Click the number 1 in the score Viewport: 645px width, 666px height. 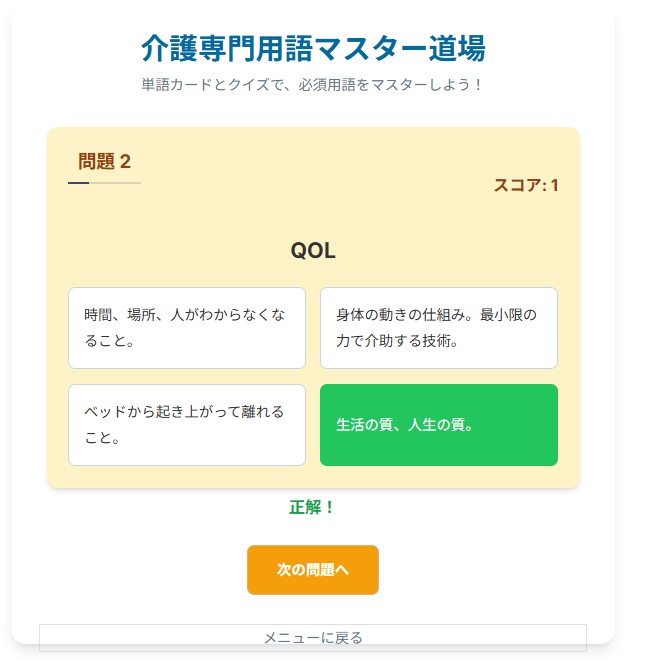click(x=554, y=185)
